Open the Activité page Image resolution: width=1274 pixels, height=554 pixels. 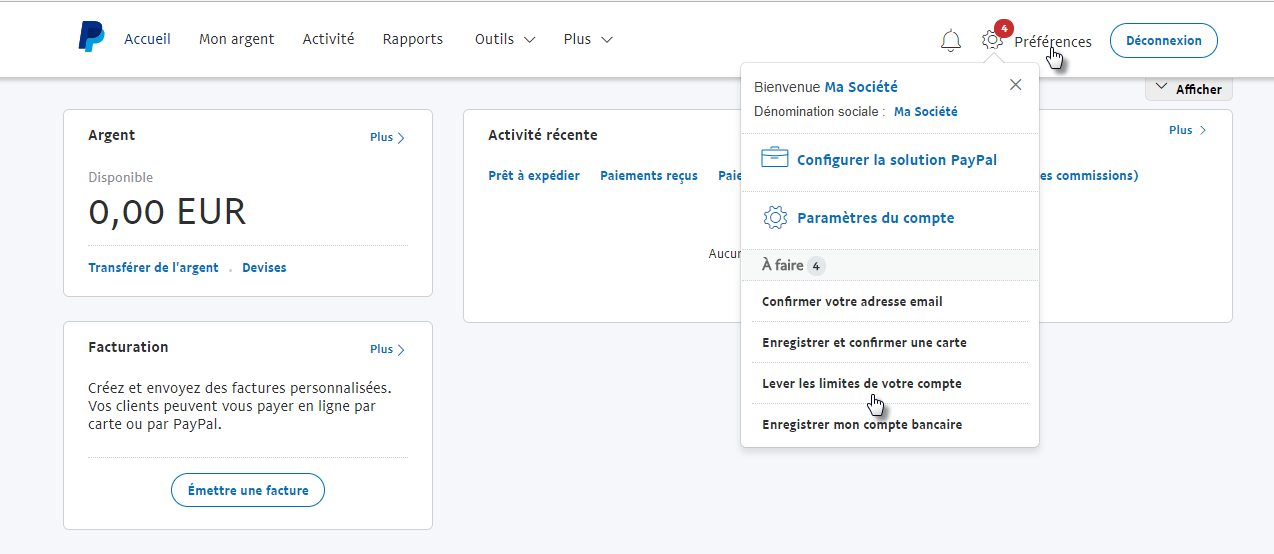(328, 39)
